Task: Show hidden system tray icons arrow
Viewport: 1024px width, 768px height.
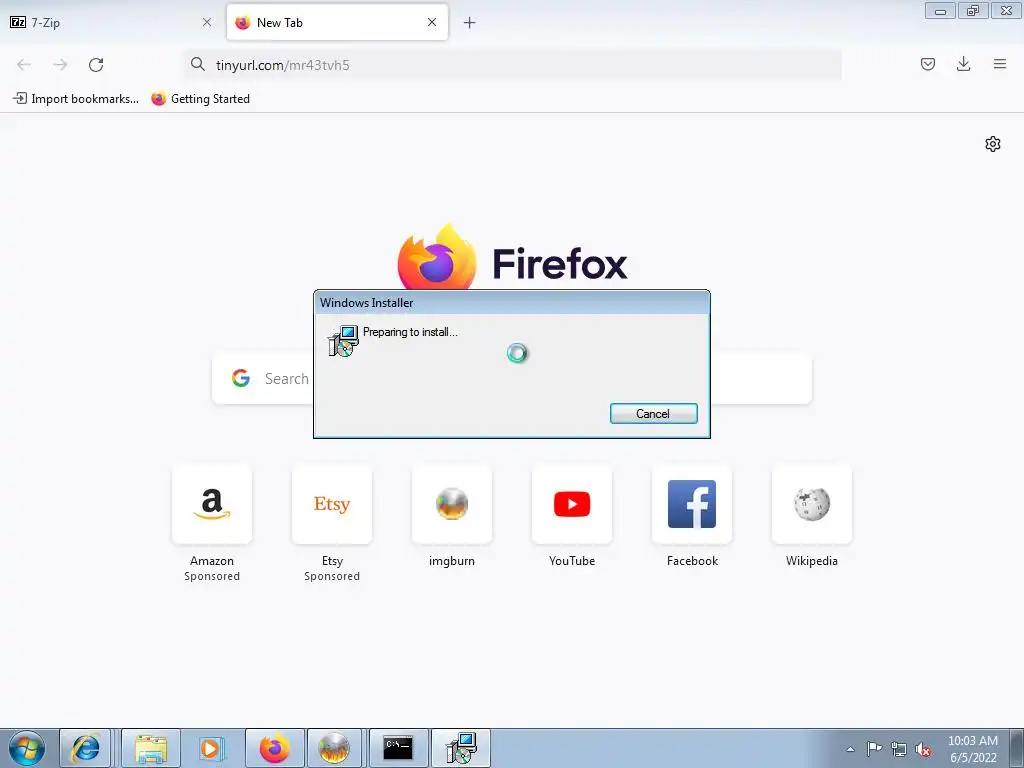Action: (x=850, y=749)
